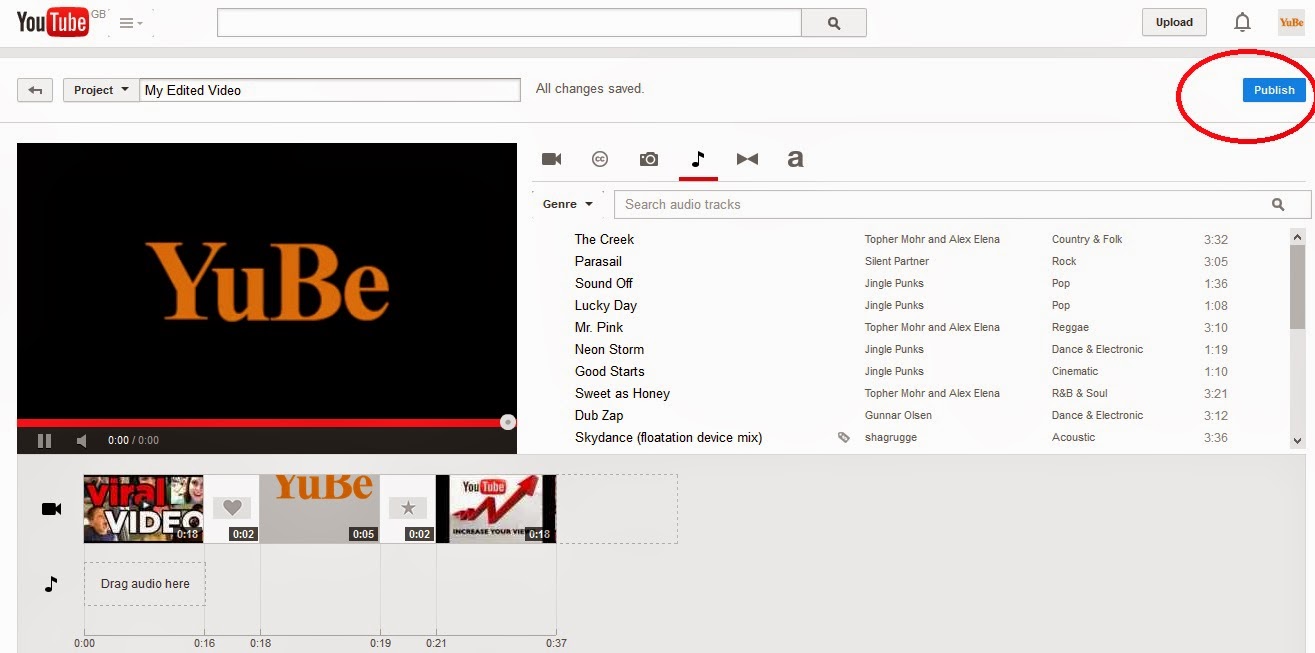Viewport: 1315px width, 653px height.
Task: Click the YouTube search button
Action: (x=834, y=23)
